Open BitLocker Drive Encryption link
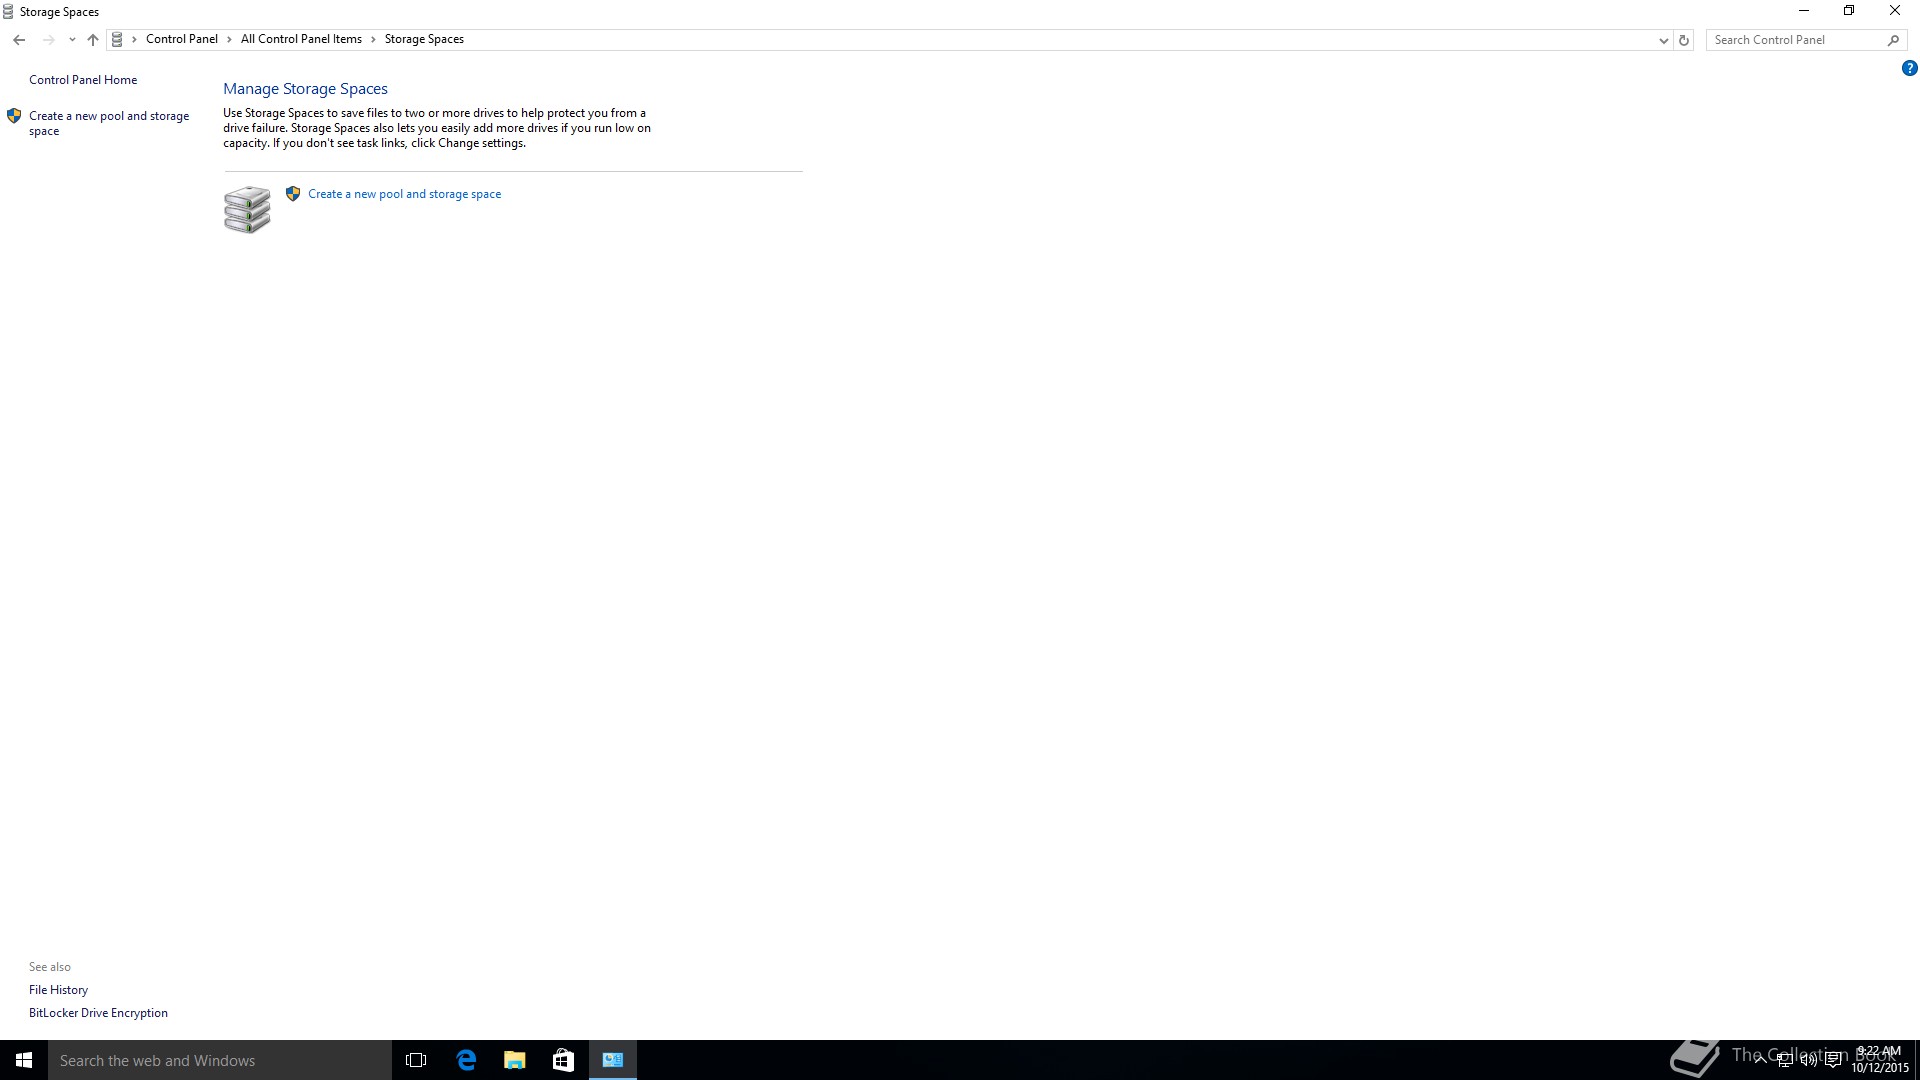 click(98, 1013)
